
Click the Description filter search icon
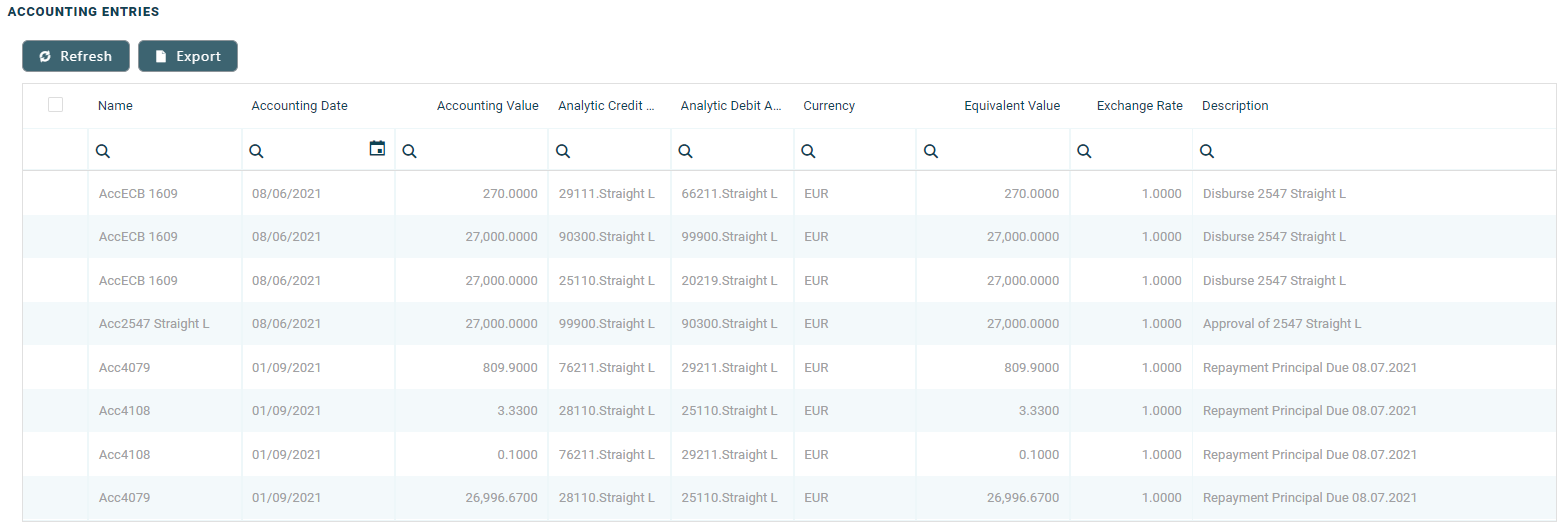[x=1207, y=151]
